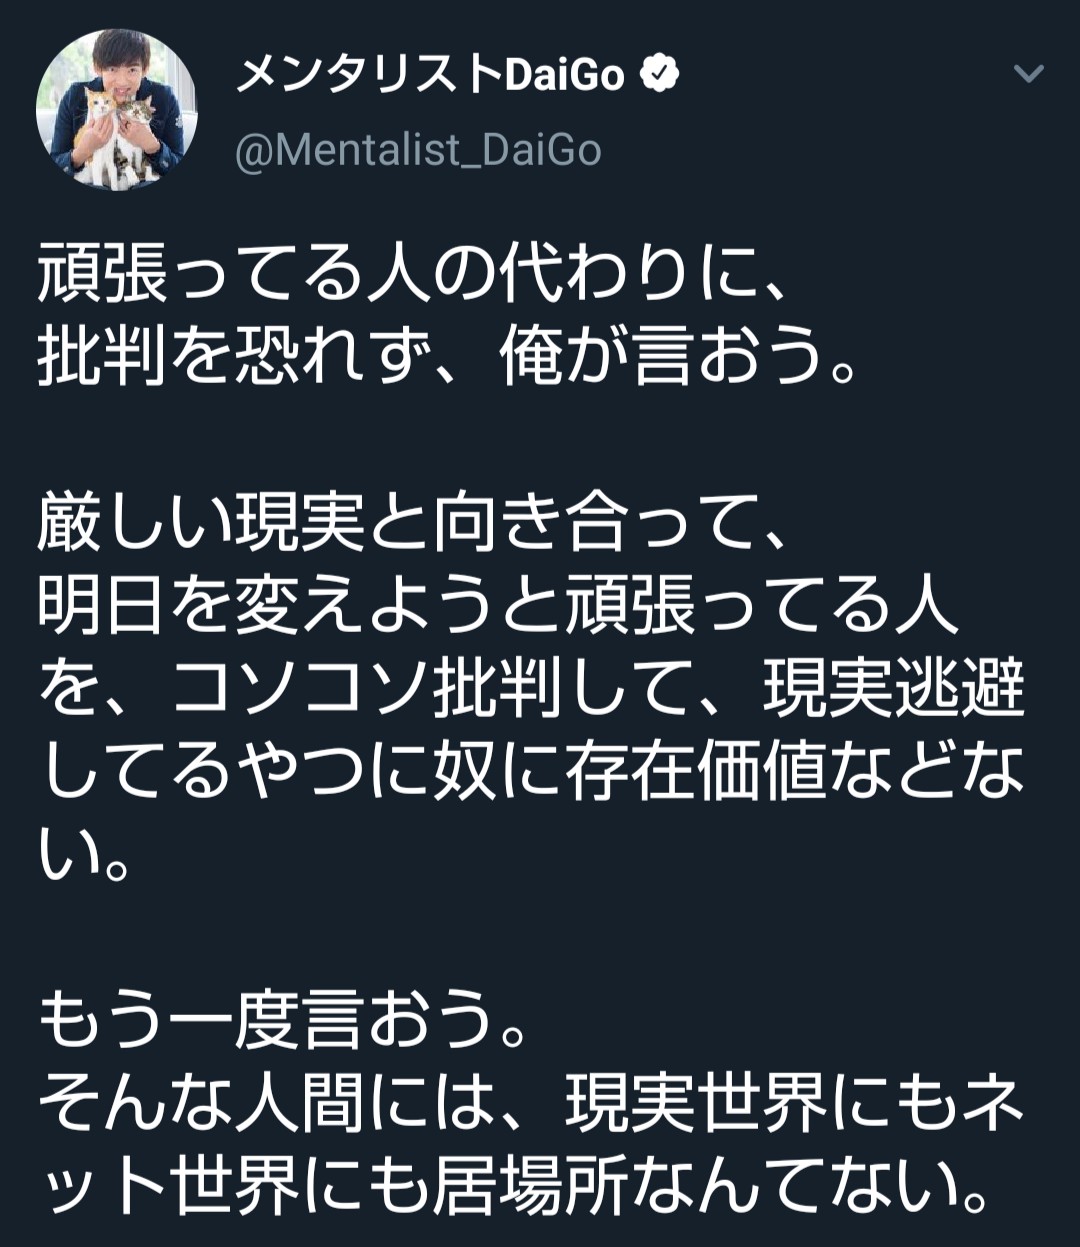Image resolution: width=1080 pixels, height=1247 pixels.
Task: Open the tweet options chevron menu
Action: 1029,74
